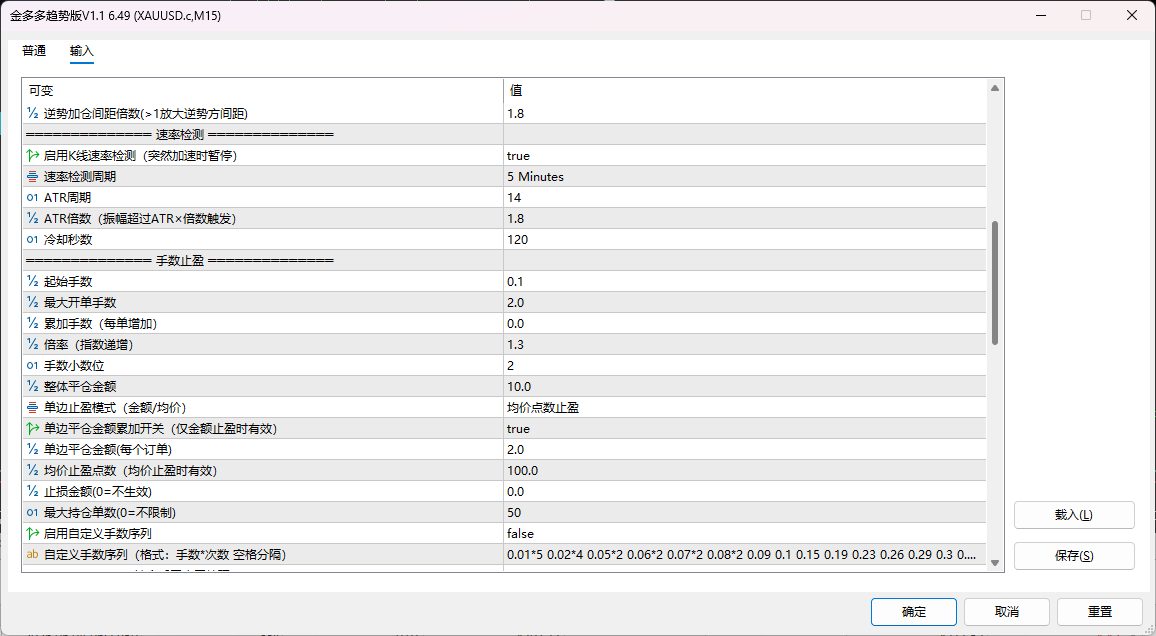This screenshot has height=636, width=1156.
Task: Click the double icon beside 单边平仓金额(每个订单)
Action: tap(32, 450)
